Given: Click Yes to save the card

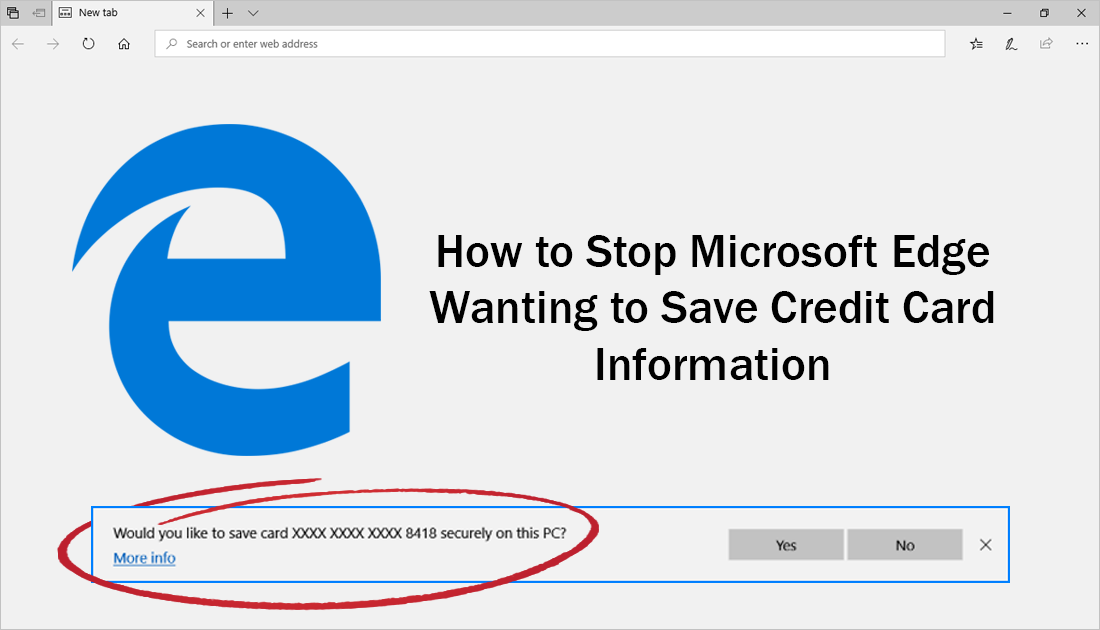Looking at the screenshot, I should 786,544.
